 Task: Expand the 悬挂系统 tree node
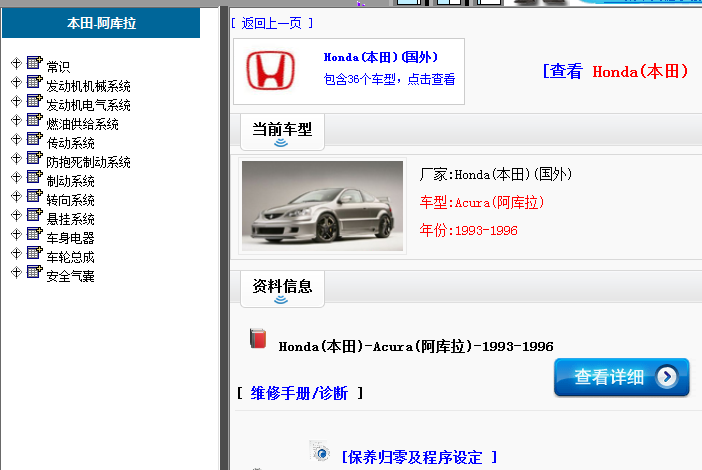click(x=16, y=215)
